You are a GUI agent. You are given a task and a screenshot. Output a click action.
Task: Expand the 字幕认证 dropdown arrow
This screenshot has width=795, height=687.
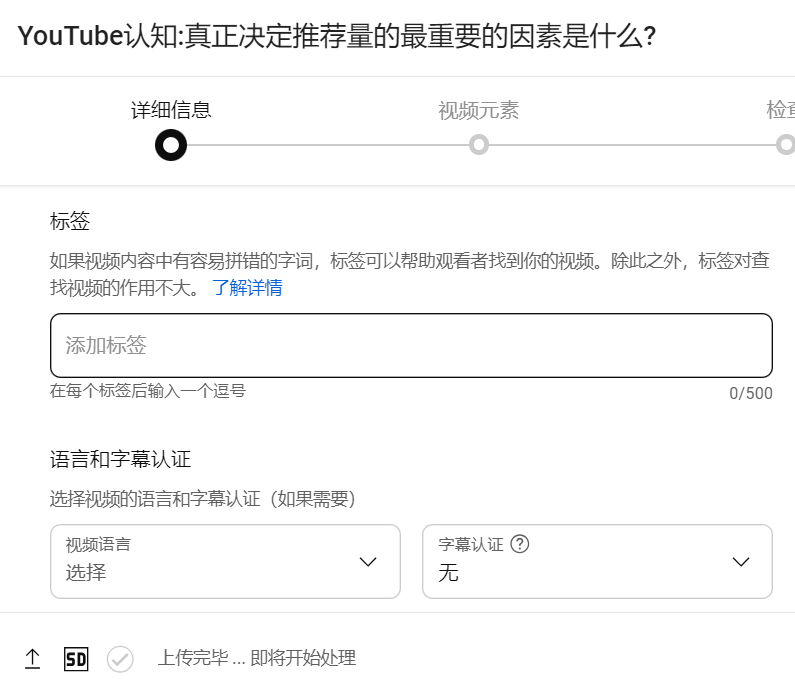(x=741, y=562)
